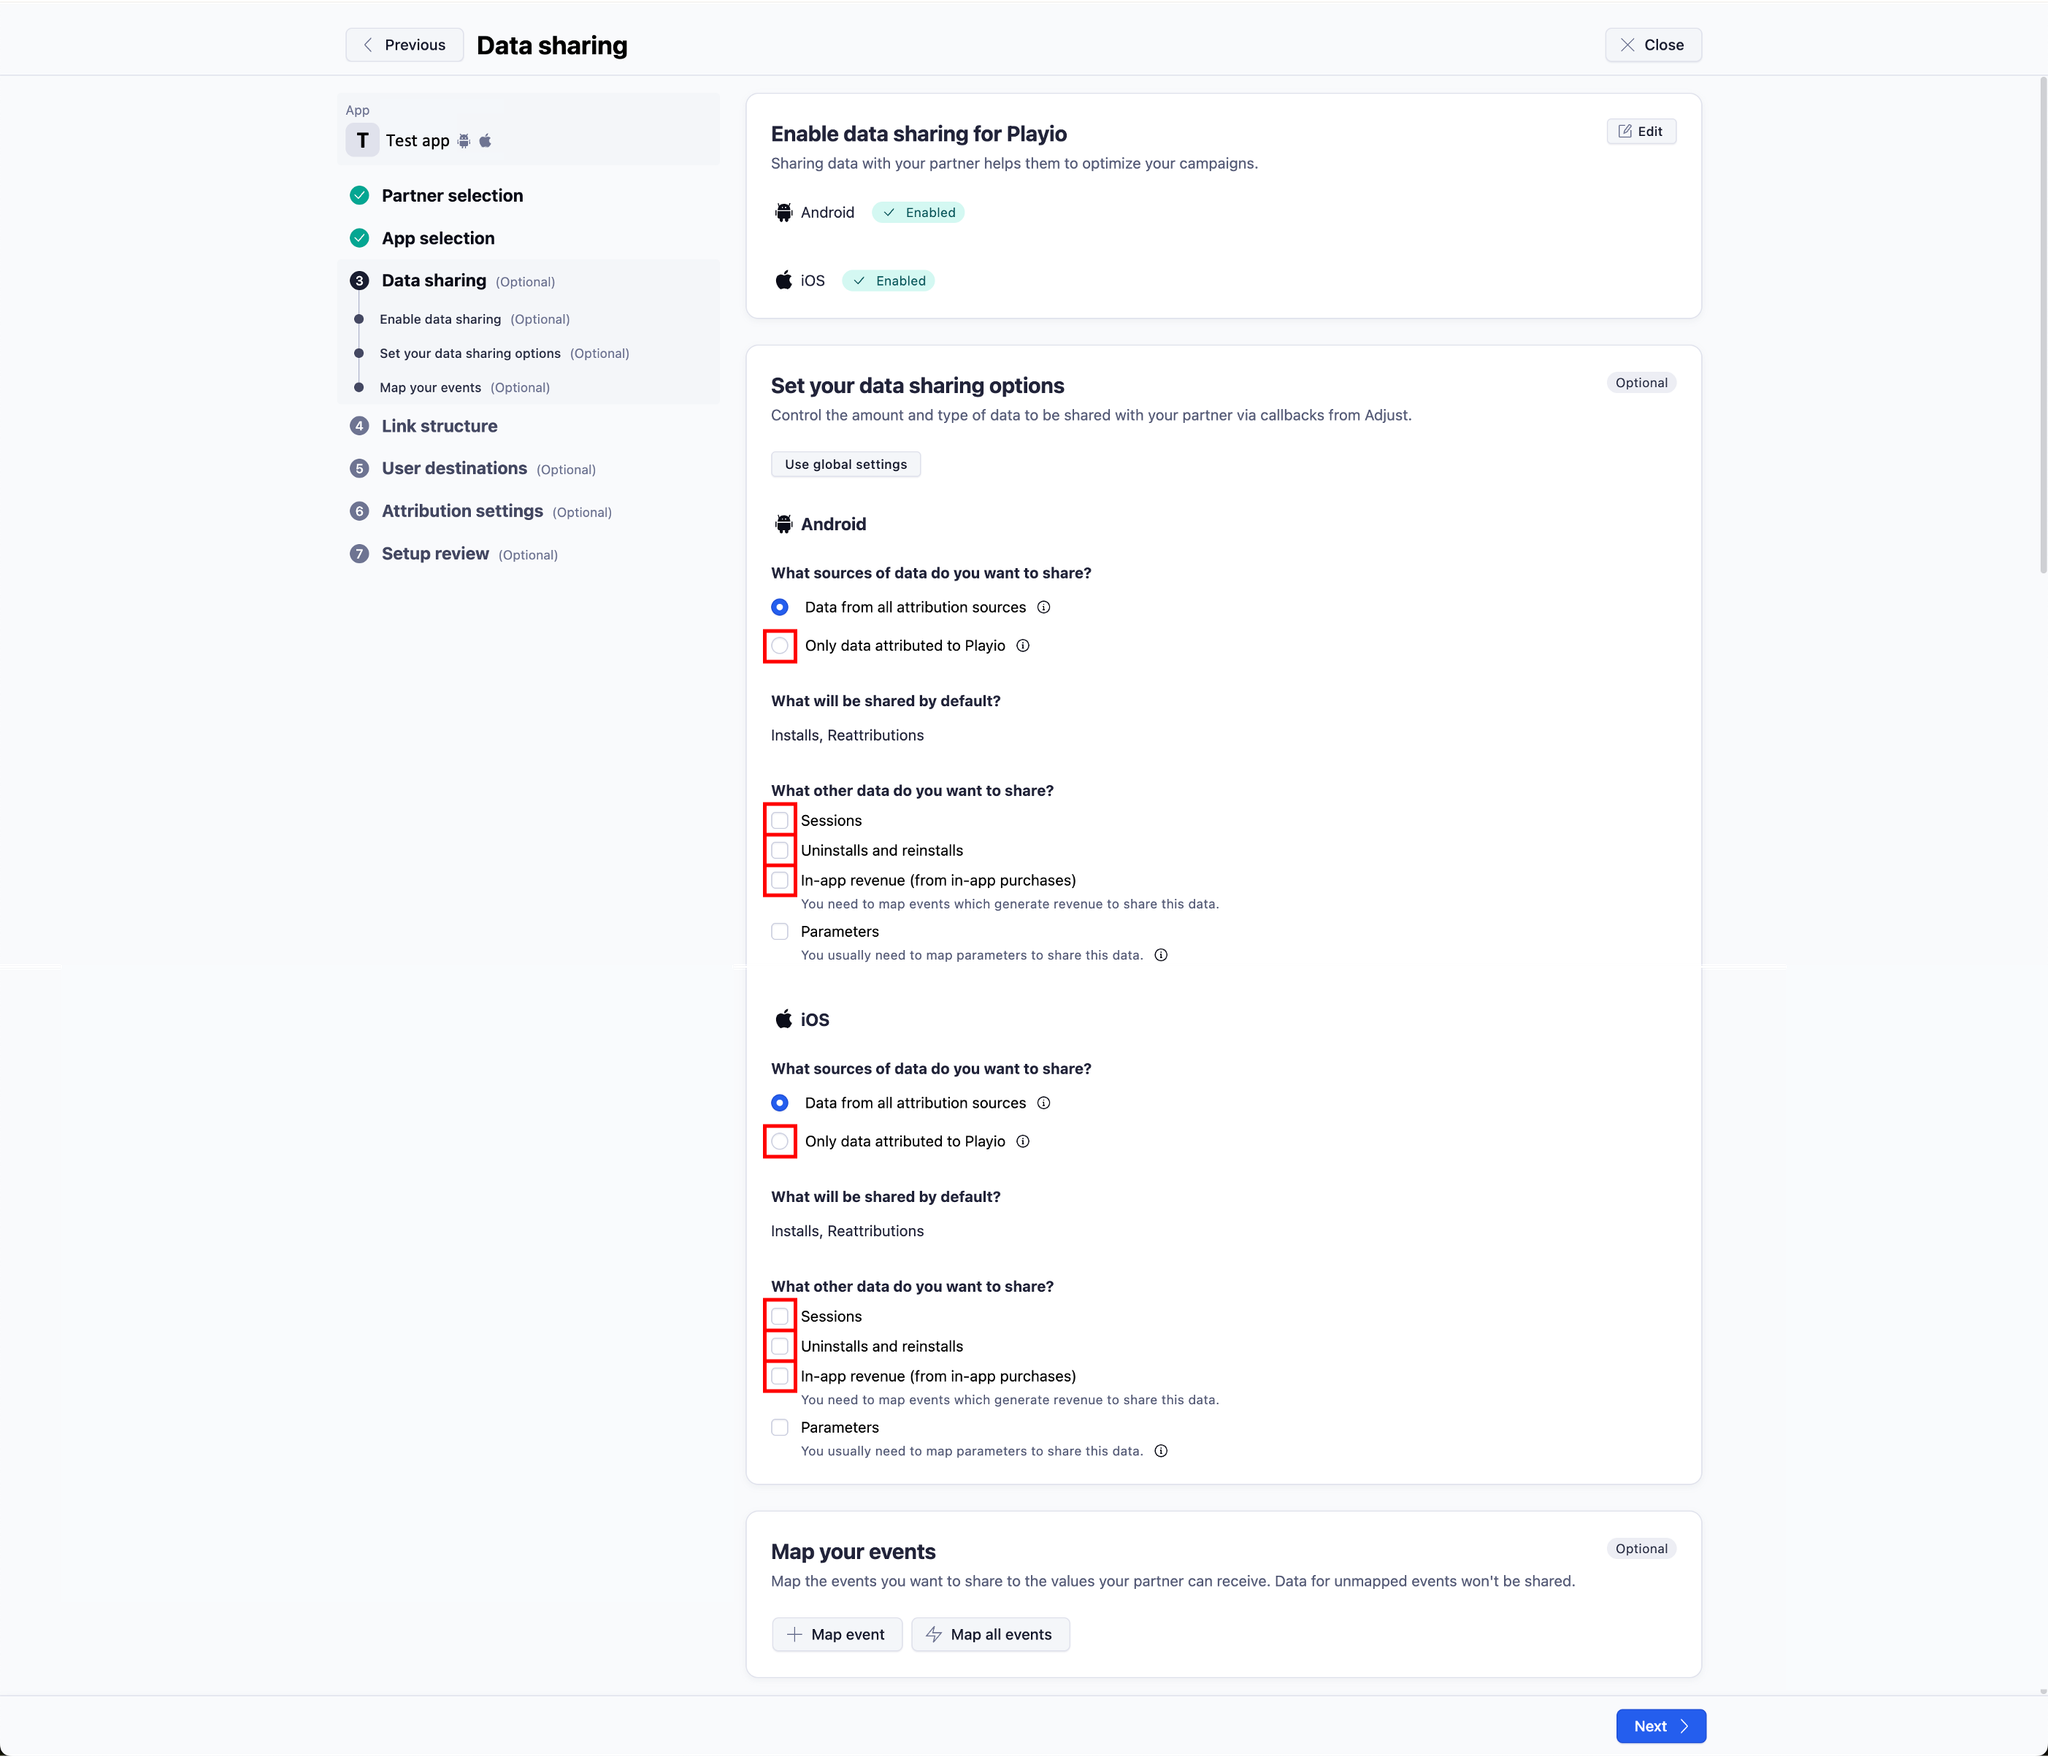
Task: Select iOS 'Only data attributed to Playio' radio
Action: [780, 1142]
